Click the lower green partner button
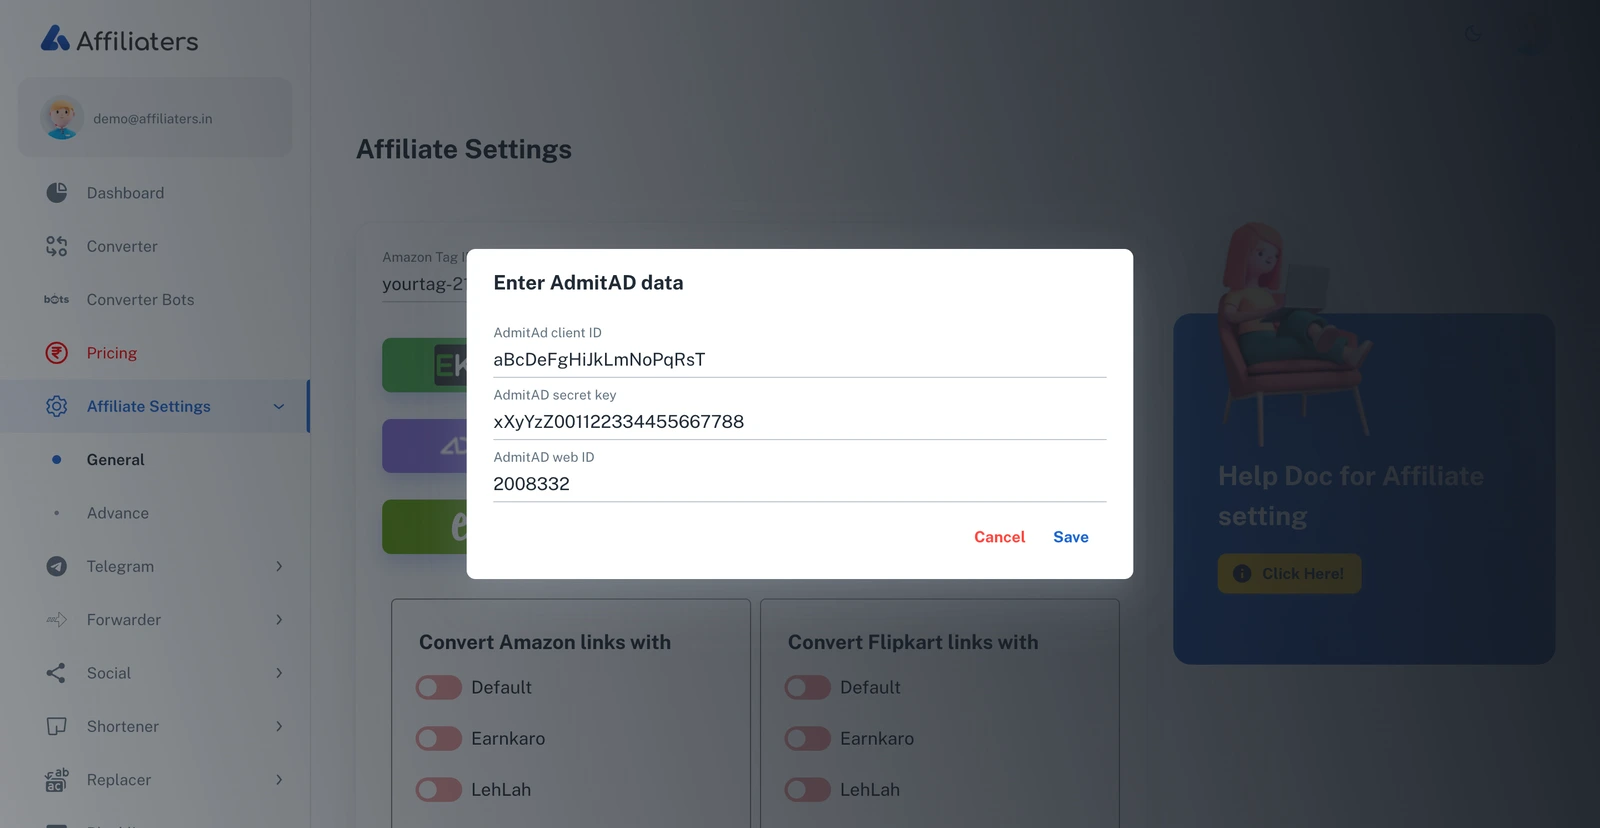 [x=425, y=527]
